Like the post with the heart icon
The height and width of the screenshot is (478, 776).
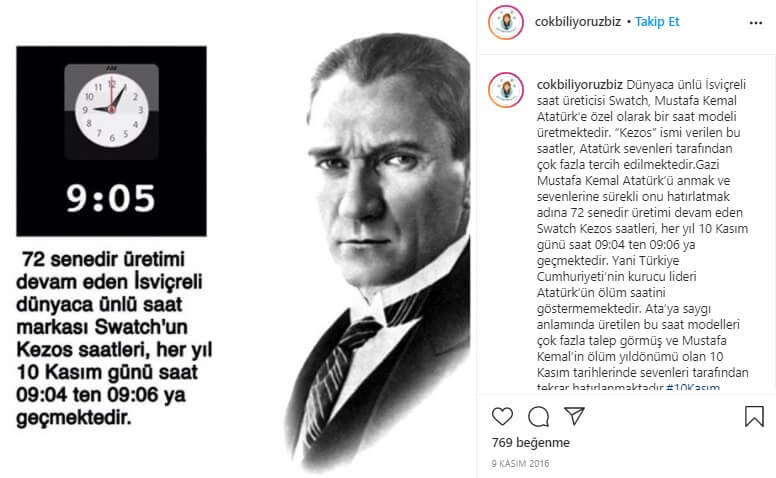[502, 416]
